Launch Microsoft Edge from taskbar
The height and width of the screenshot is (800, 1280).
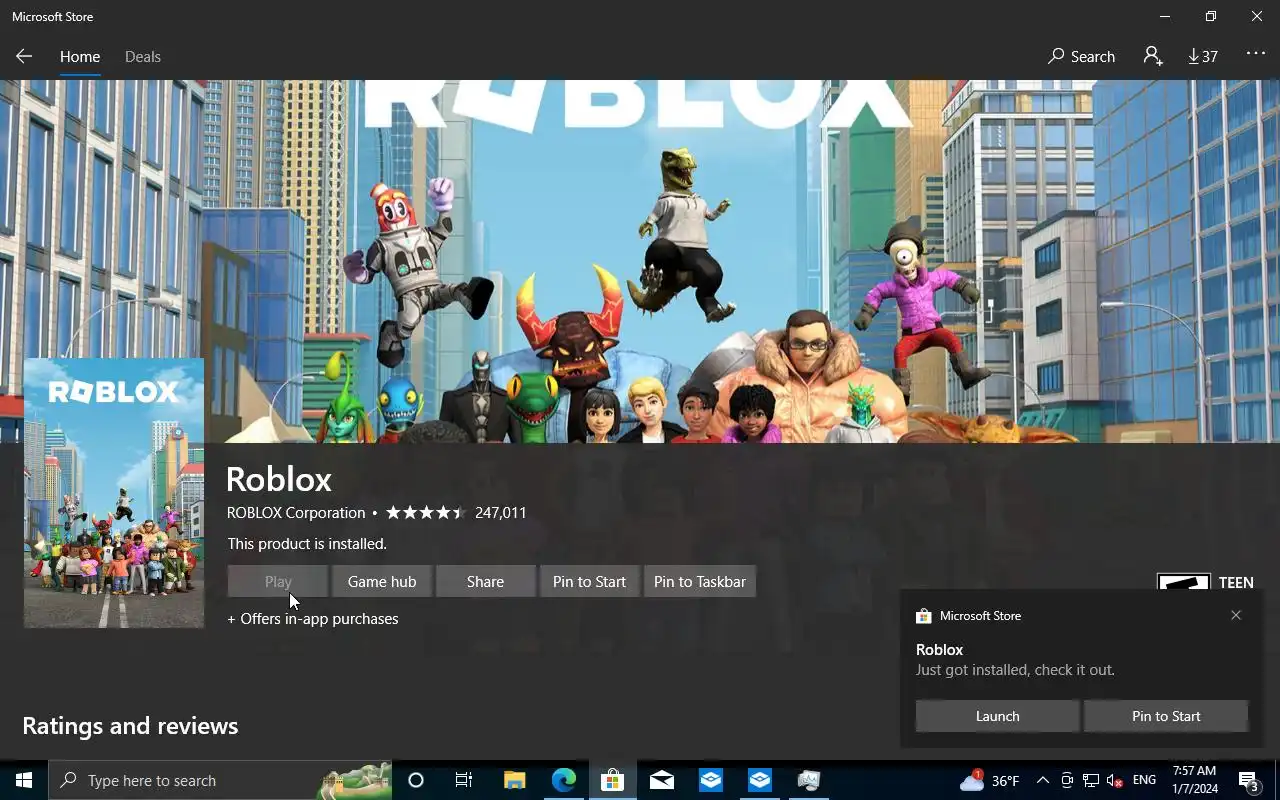click(564, 780)
